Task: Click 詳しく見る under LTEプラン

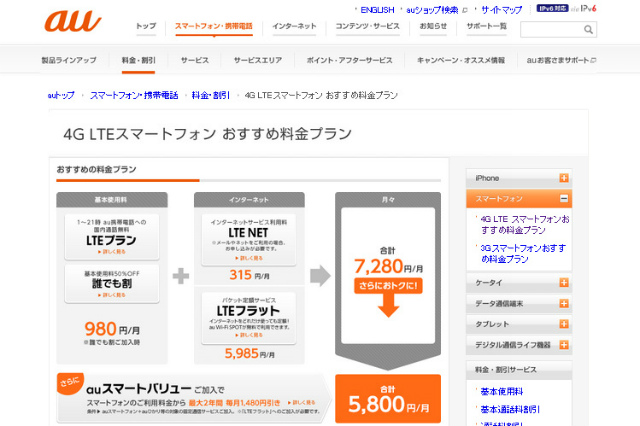Action: point(111,252)
